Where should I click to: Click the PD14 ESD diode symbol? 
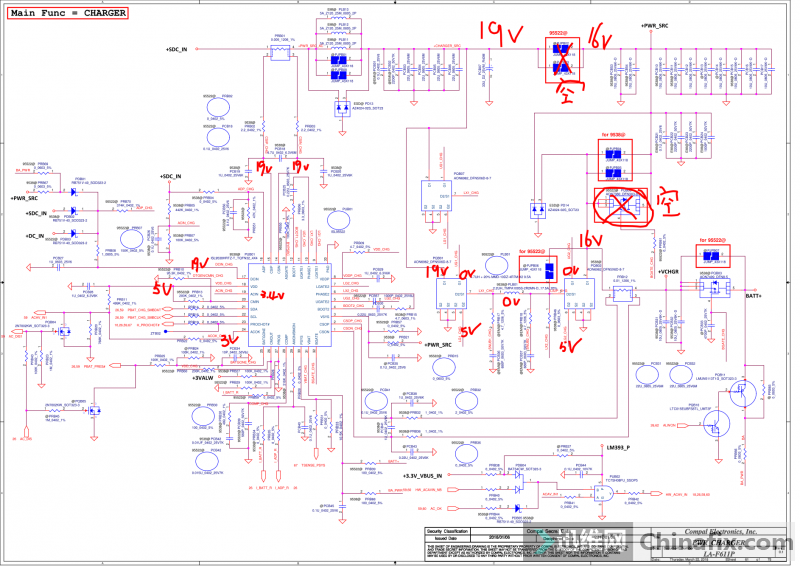pos(537,211)
